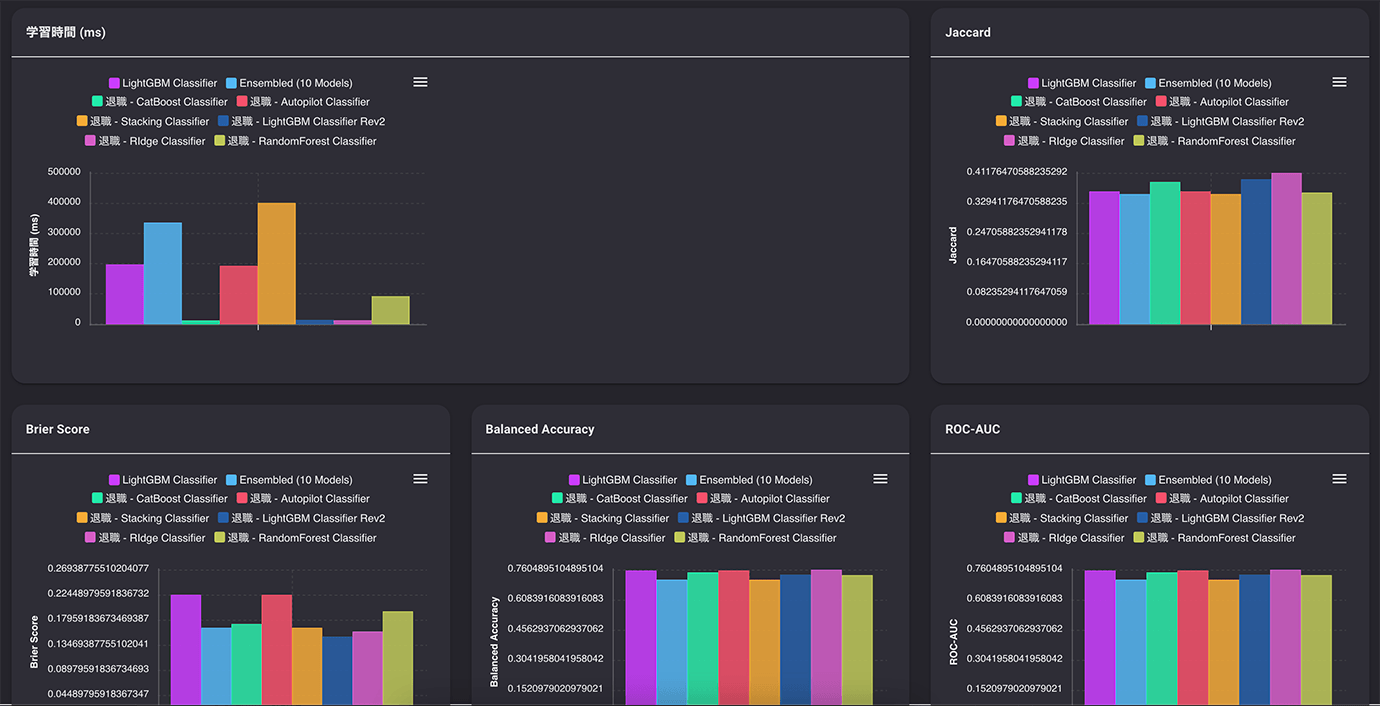Click the dark blue Rev2 bar in Brier Score chart
The width and height of the screenshot is (1380, 706).
337,671
